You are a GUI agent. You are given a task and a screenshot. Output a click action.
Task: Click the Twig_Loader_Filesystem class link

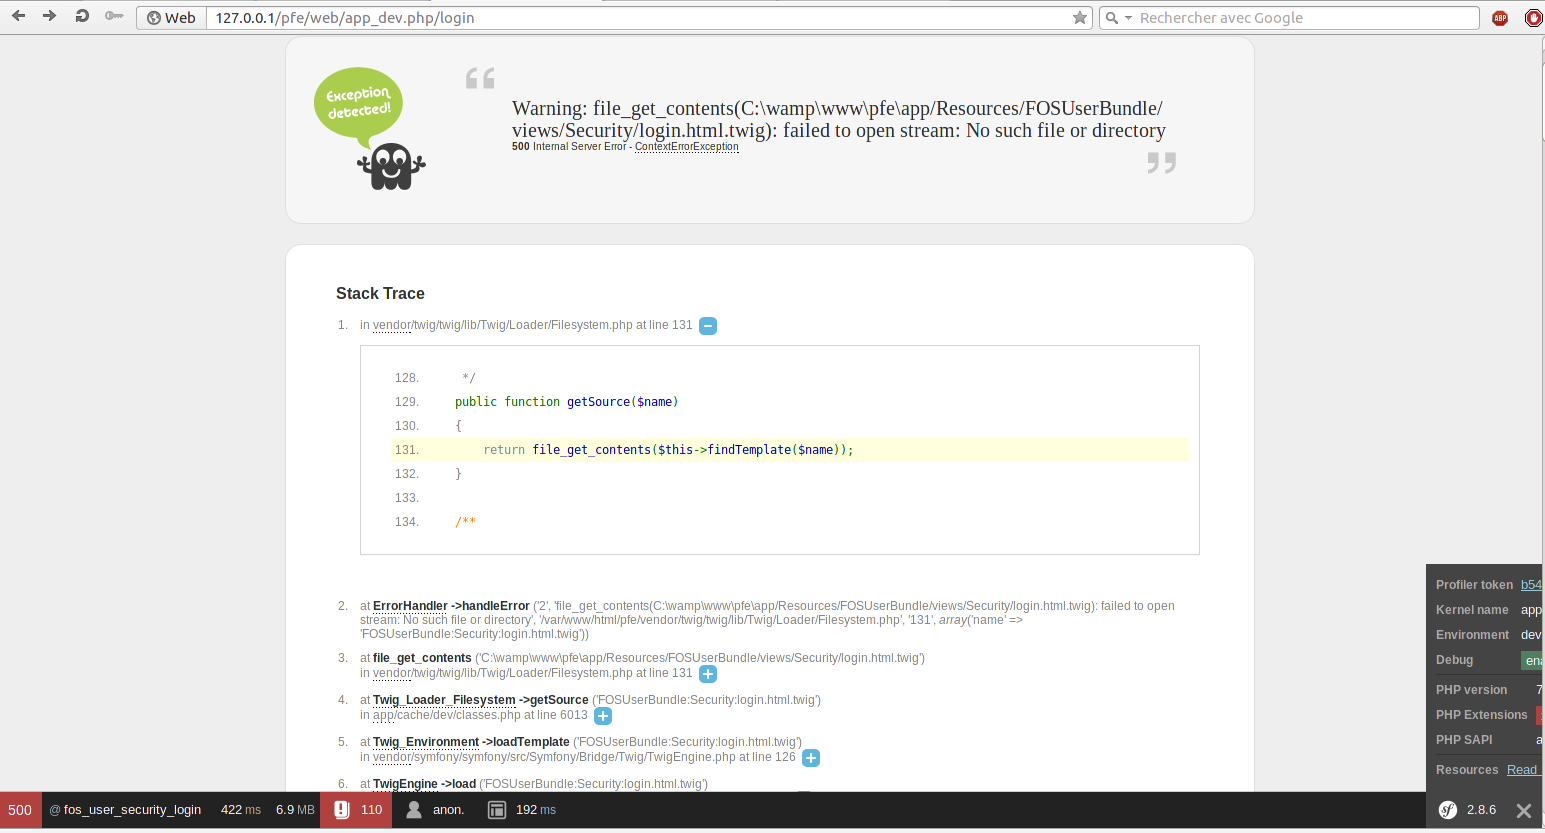click(x=444, y=700)
